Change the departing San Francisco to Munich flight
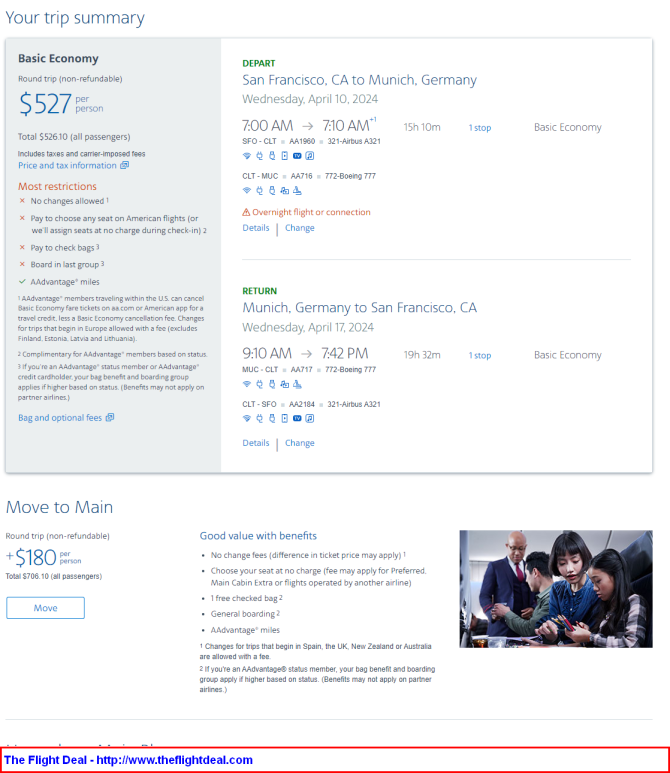 (x=300, y=228)
